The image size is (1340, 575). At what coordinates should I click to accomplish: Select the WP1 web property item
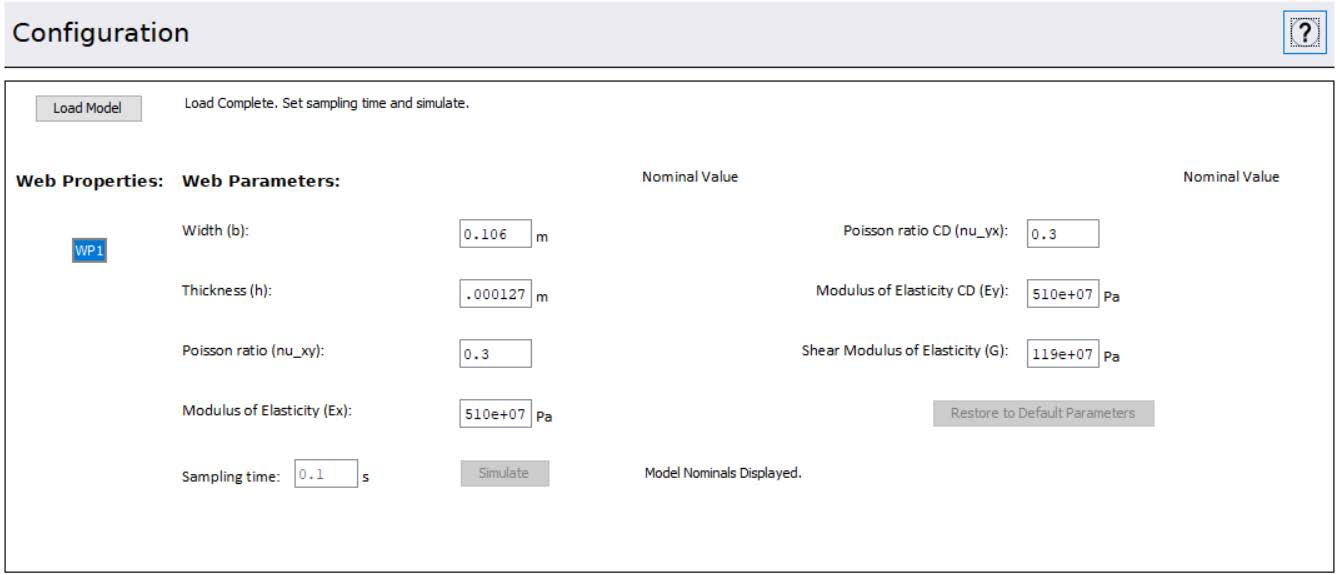(x=89, y=252)
